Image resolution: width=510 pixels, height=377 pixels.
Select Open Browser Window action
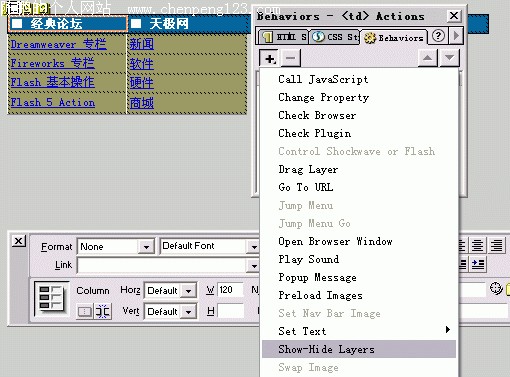click(x=359, y=241)
